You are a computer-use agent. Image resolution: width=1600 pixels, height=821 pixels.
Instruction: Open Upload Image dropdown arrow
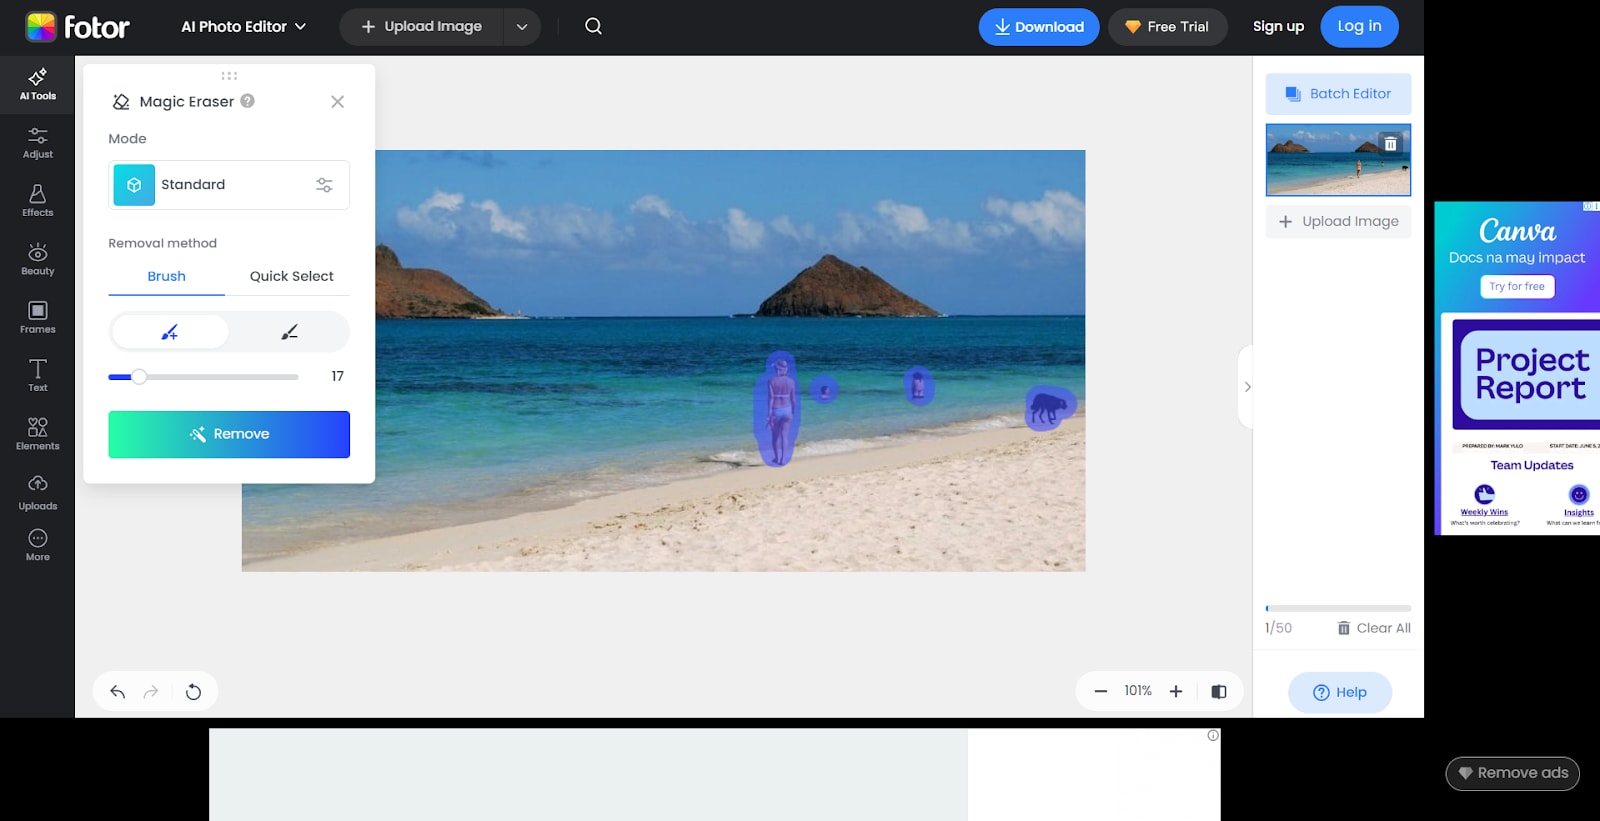click(522, 27)
